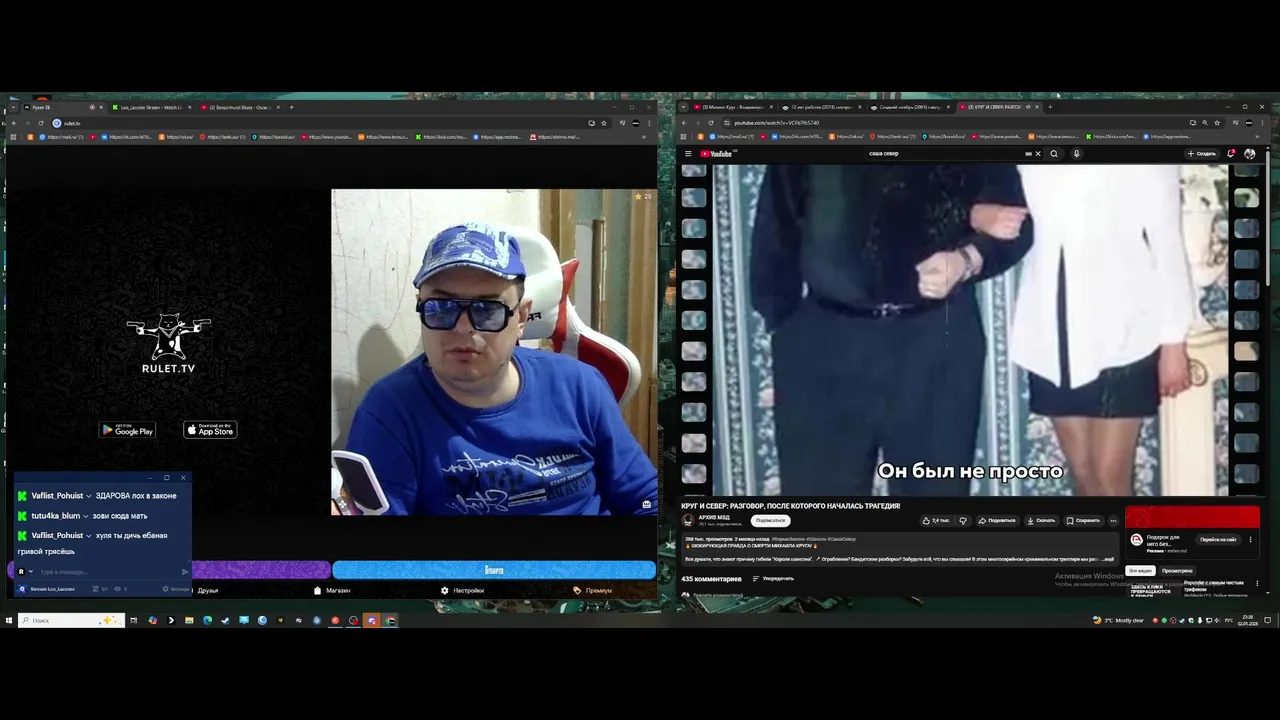Open the notification center icon
The width and height of the screenshot is (1280, 720).
[x=1268, y=620]
